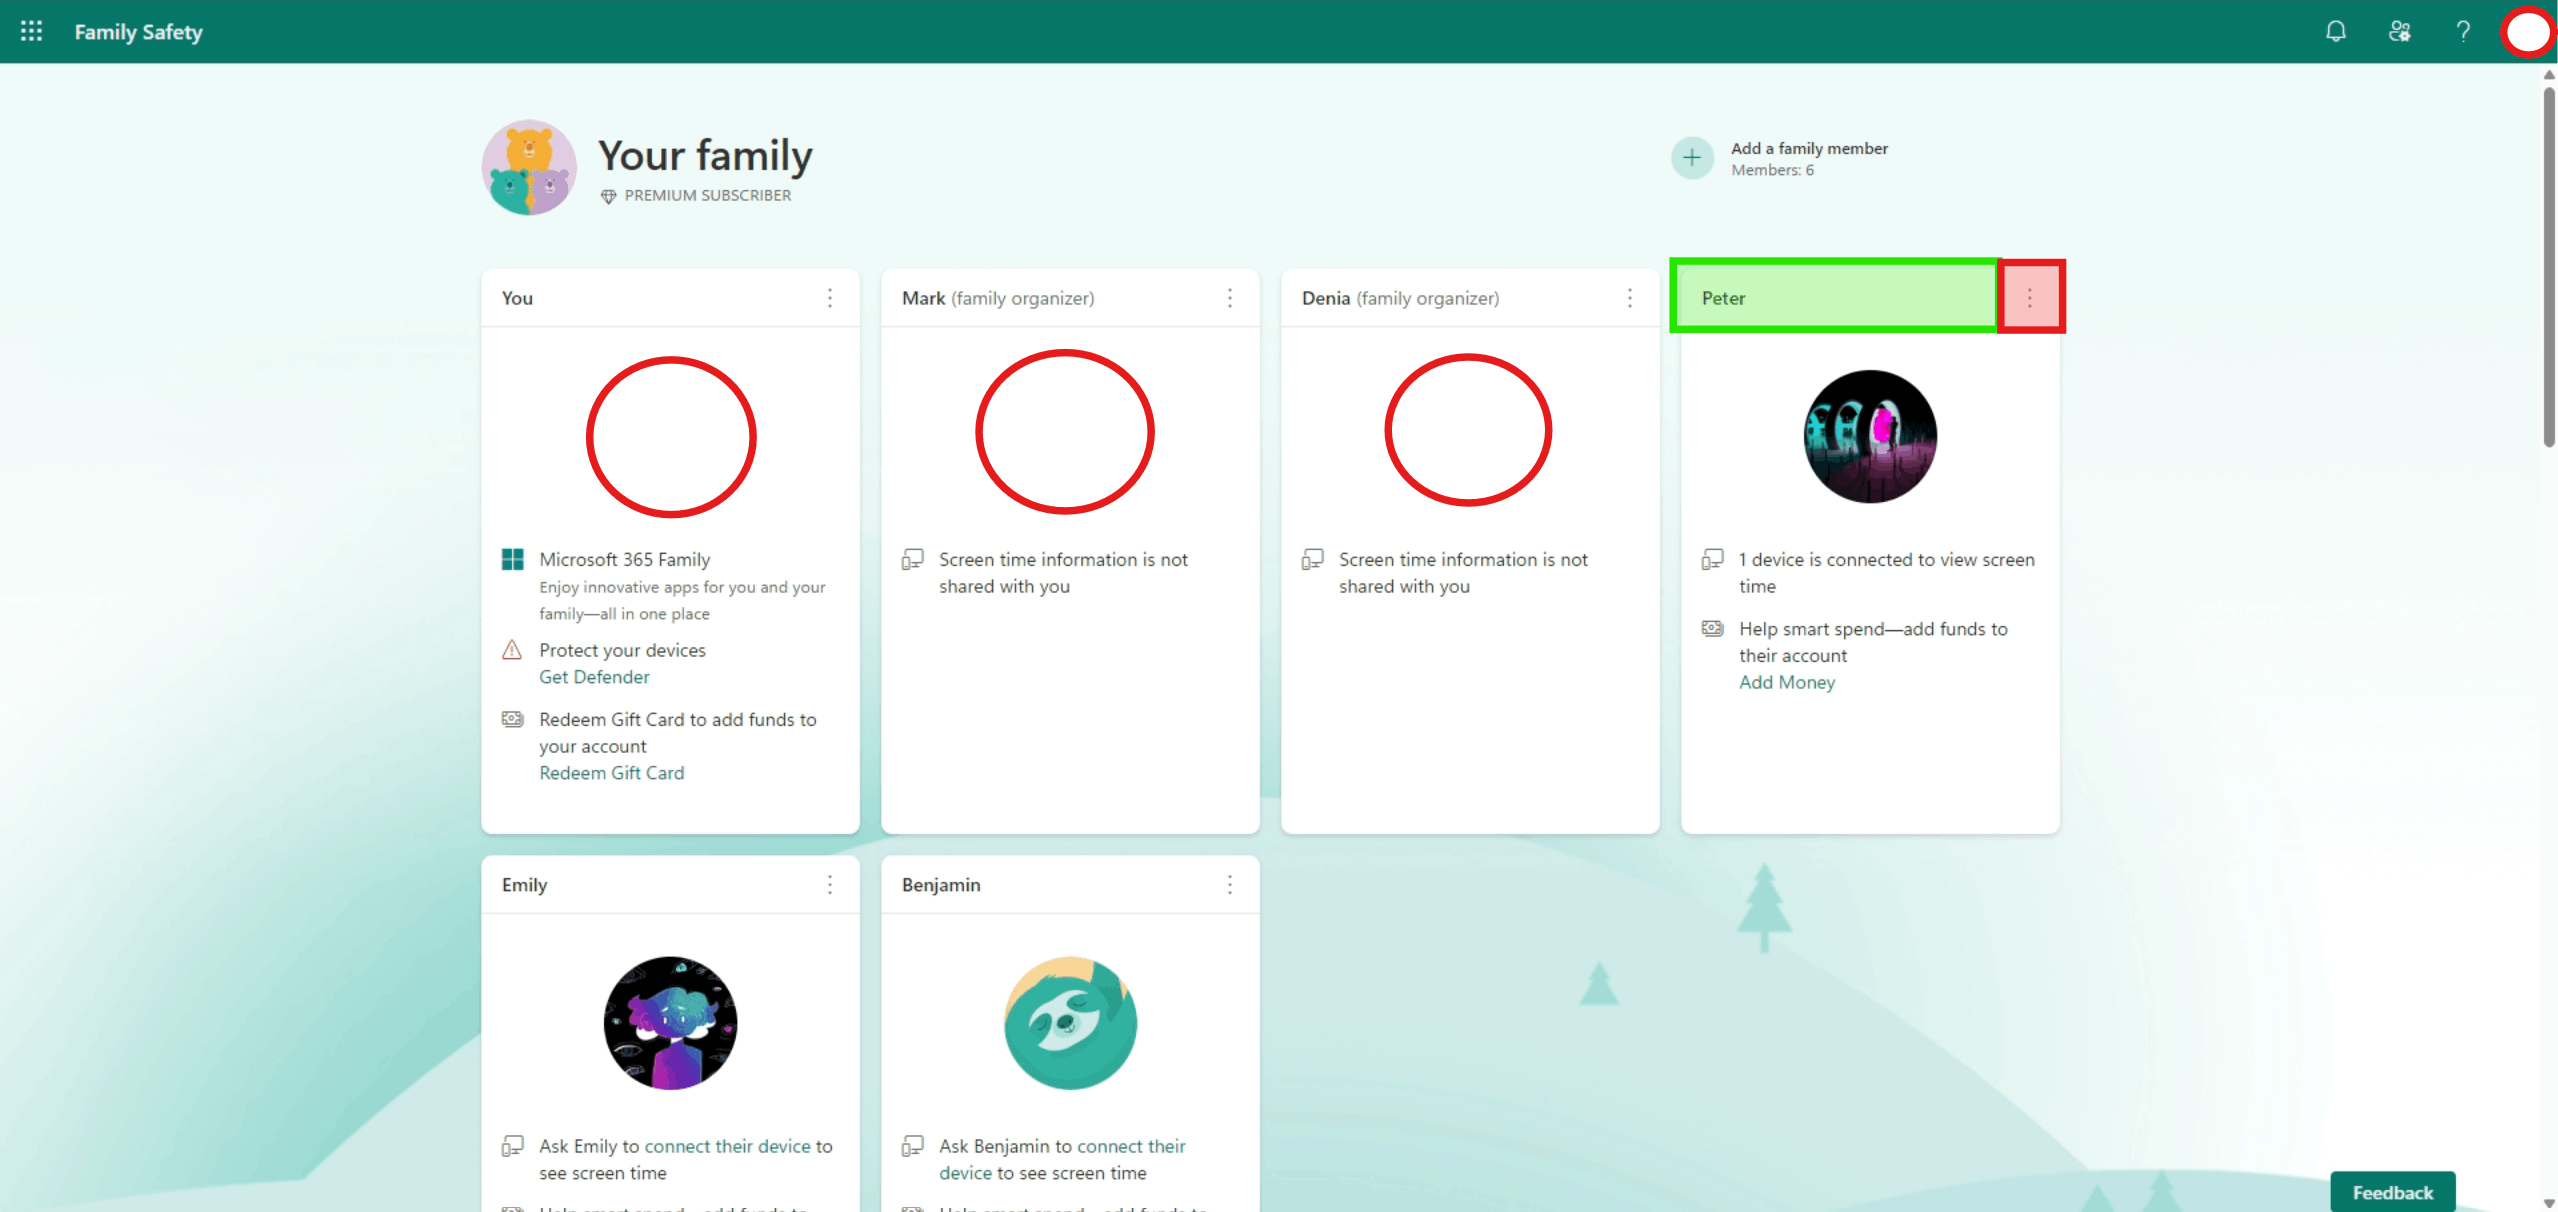Expand Denia's three-dot options menu

[1629, 298]
